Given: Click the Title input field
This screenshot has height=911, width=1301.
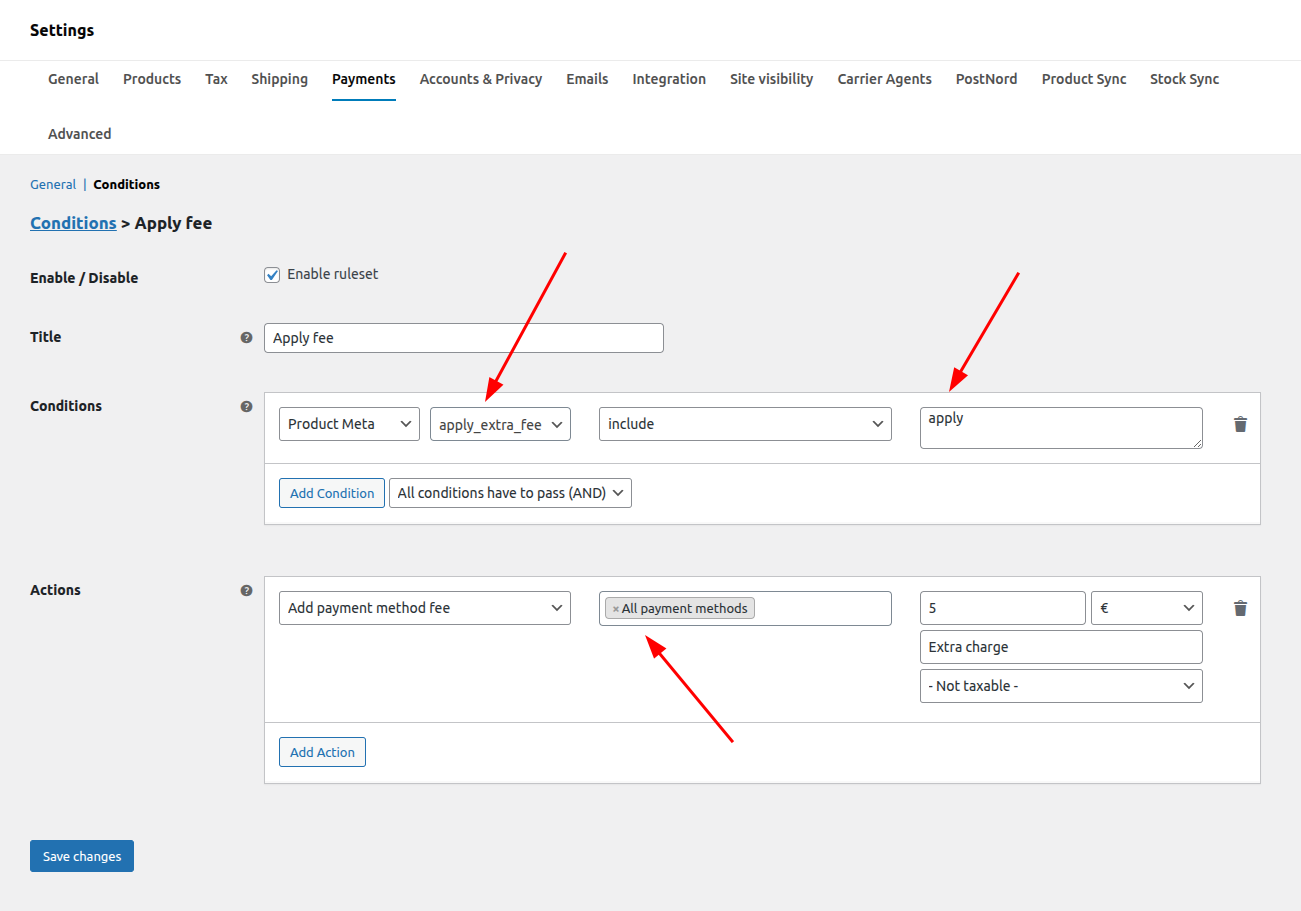Looking at the screenshot, I should (463, 338).
